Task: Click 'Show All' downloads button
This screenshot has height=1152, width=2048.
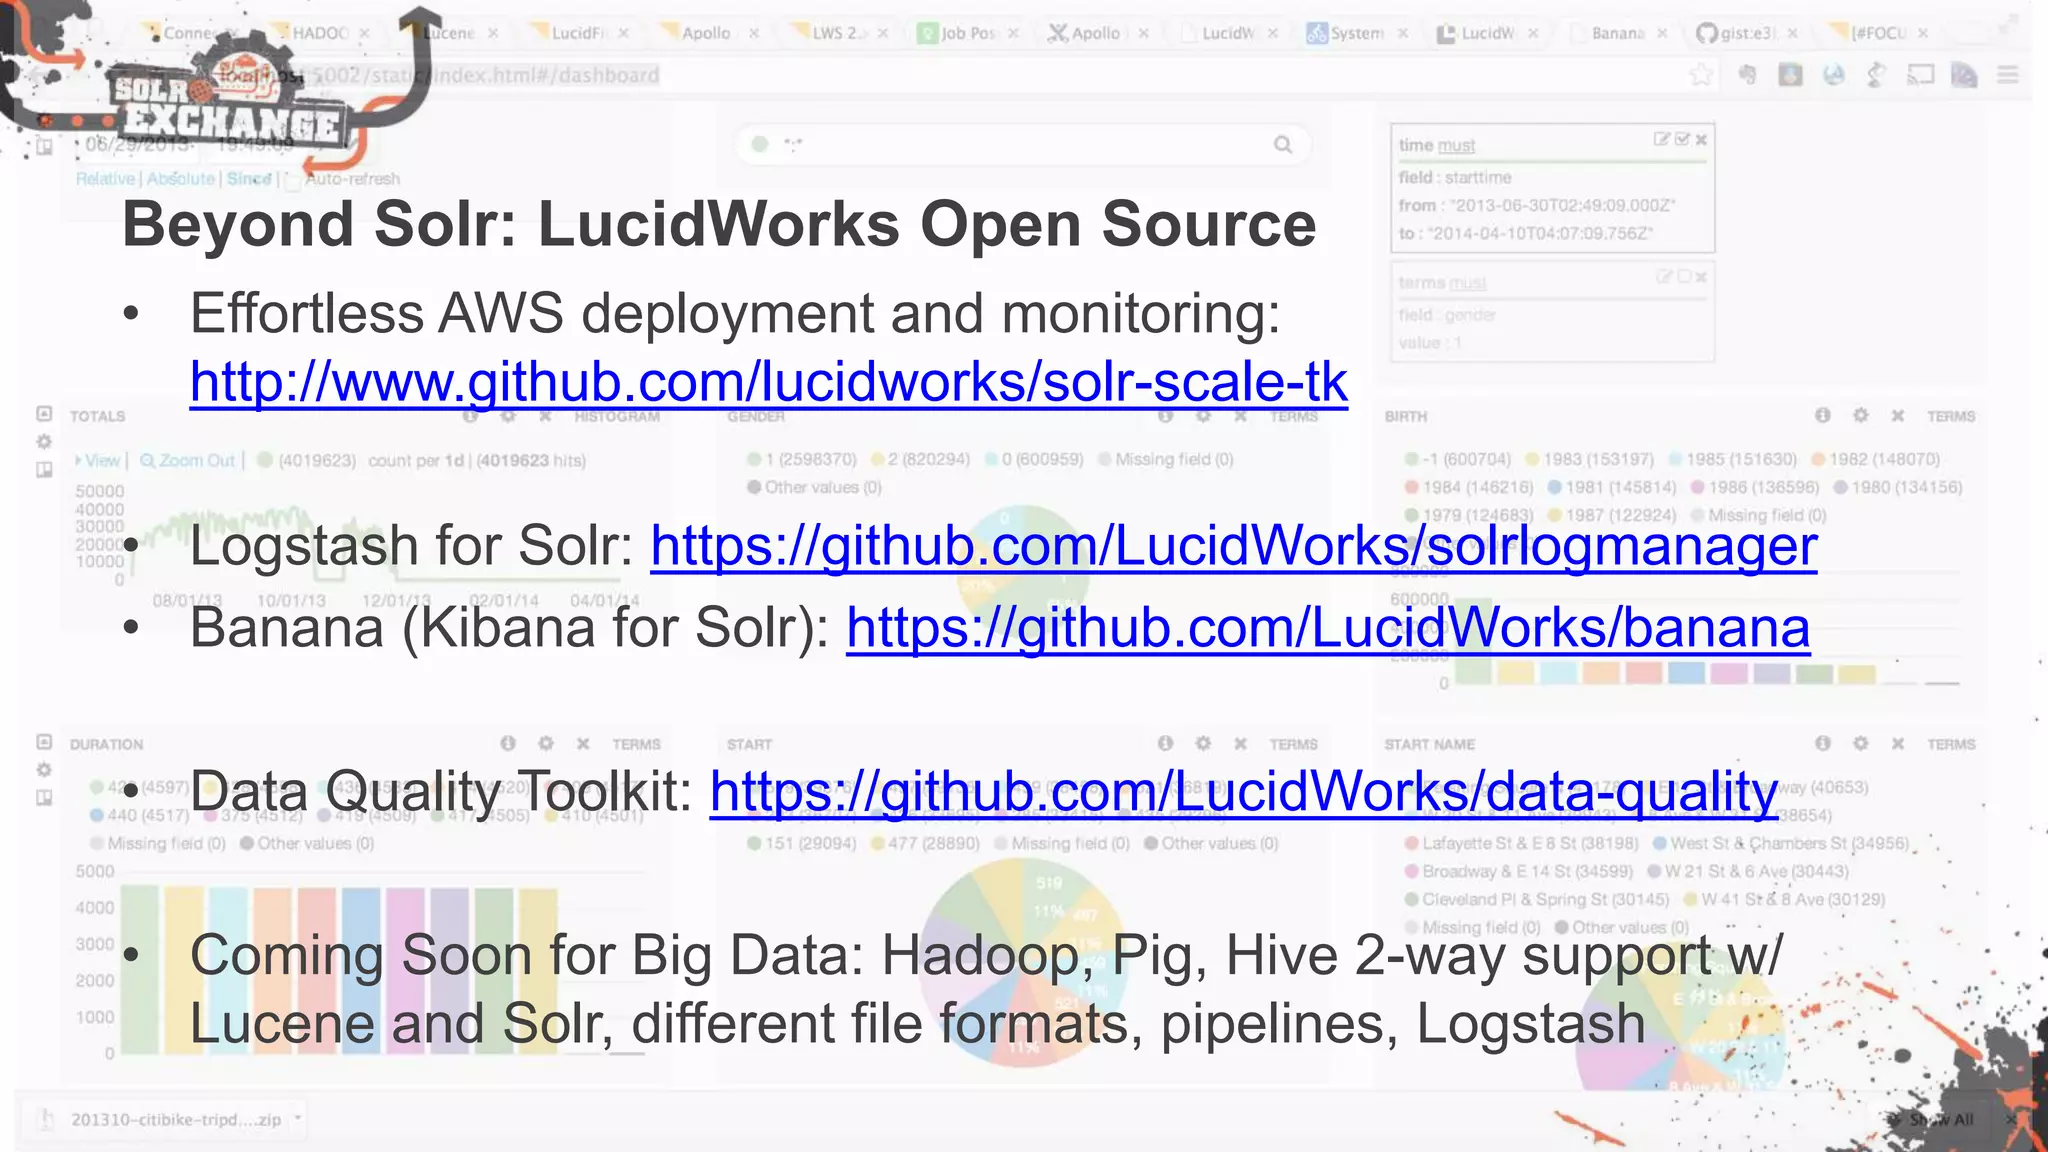Action: coord(1932,1119)
